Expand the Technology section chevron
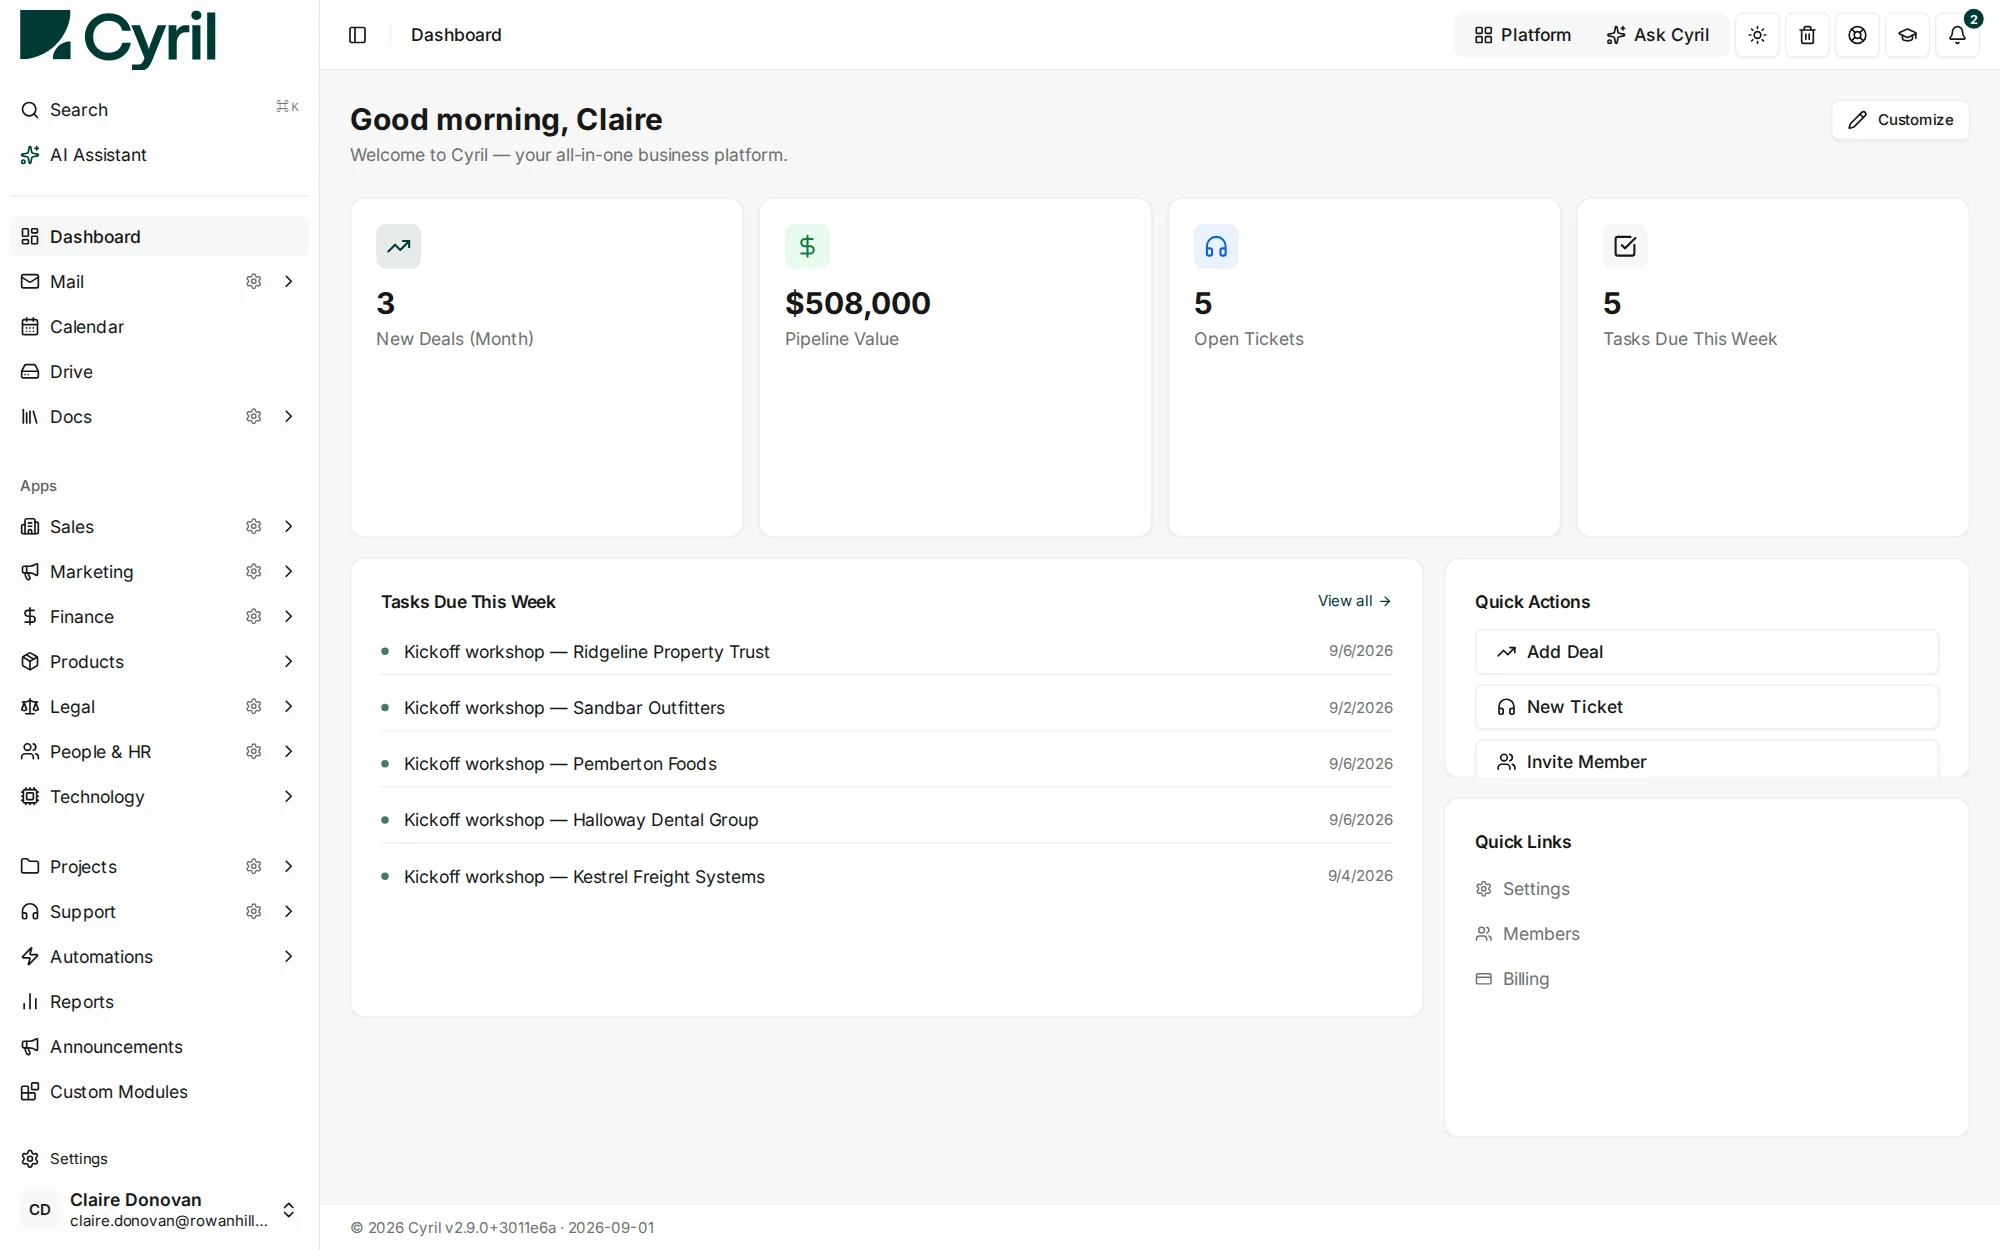Screen dimensions: 2000x1250 pos(288,797)
